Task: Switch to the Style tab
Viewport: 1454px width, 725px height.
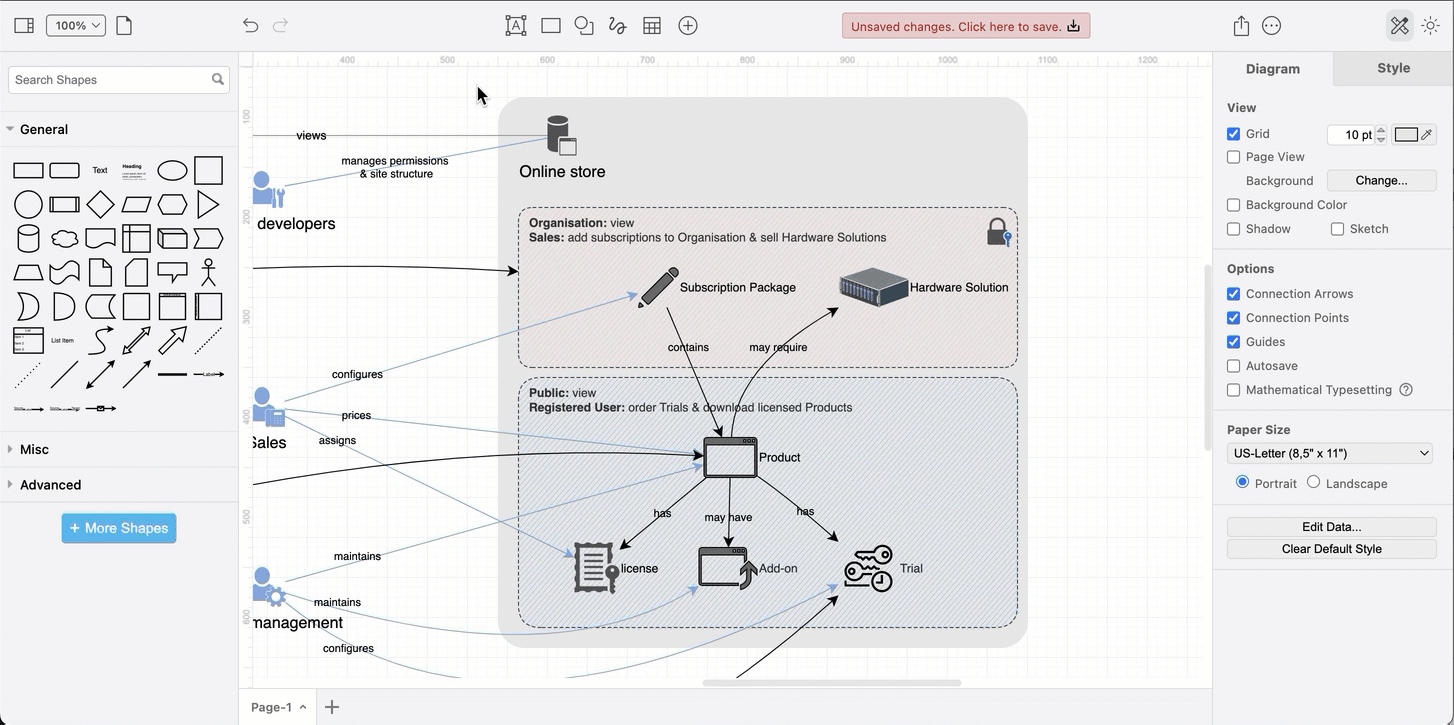Action: (1393, 68)
